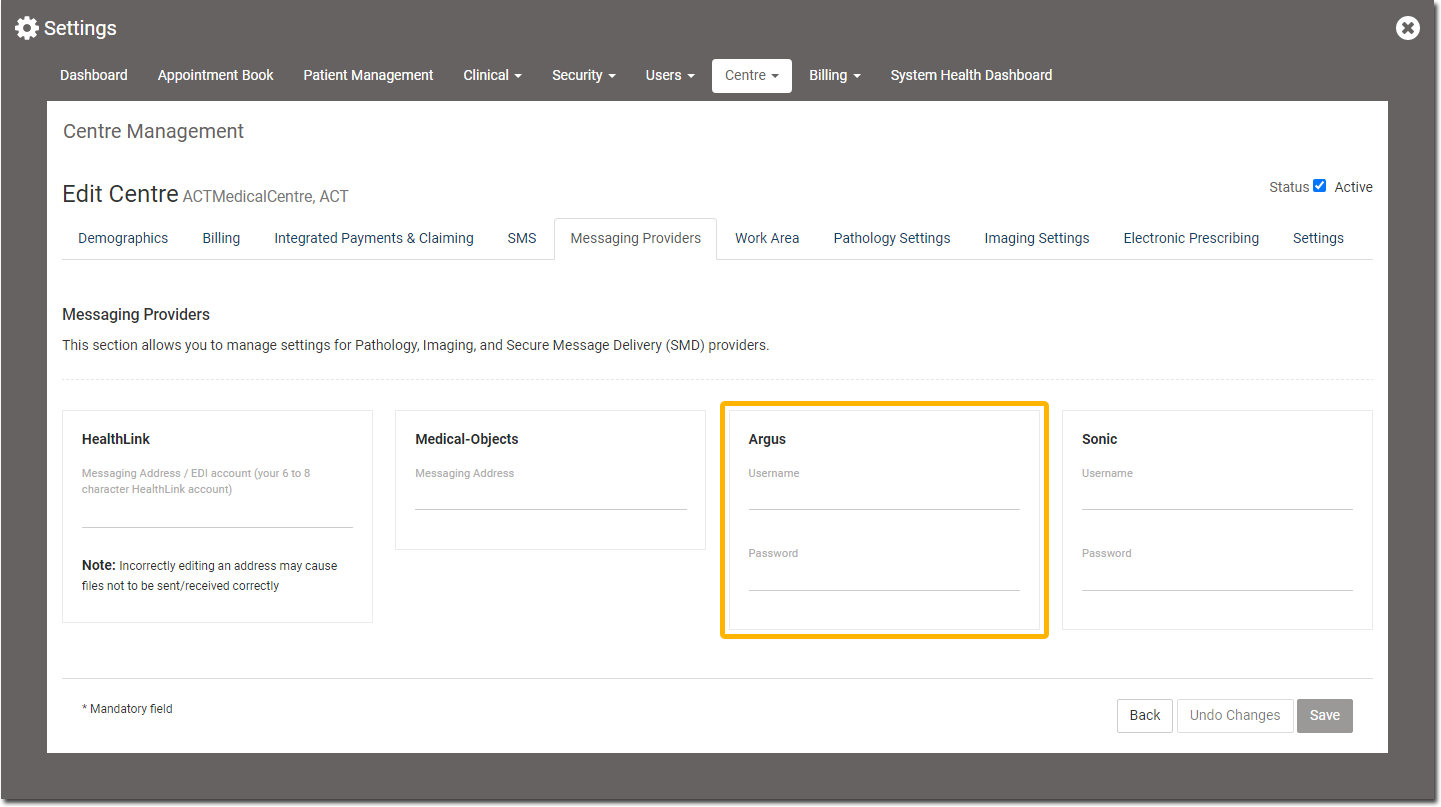The image size is (1441, 807).
Task: Click the Settings gear icon
Action: pyautogui.click(x=27, y=28)
